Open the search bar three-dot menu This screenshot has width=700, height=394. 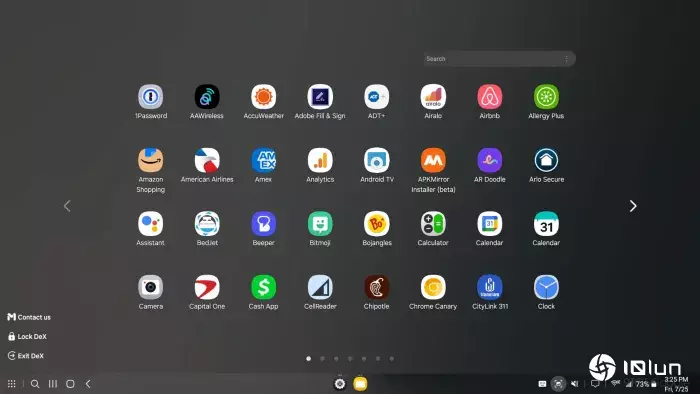coord(567,59)
